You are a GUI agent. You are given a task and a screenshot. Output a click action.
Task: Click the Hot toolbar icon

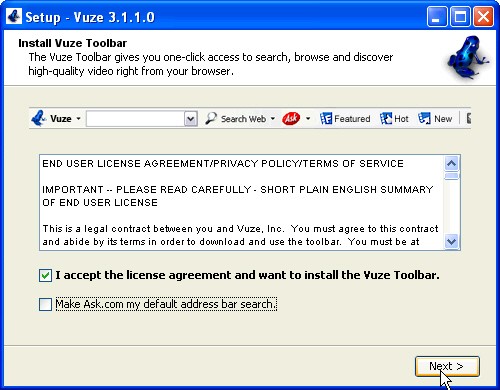(386, 118)
